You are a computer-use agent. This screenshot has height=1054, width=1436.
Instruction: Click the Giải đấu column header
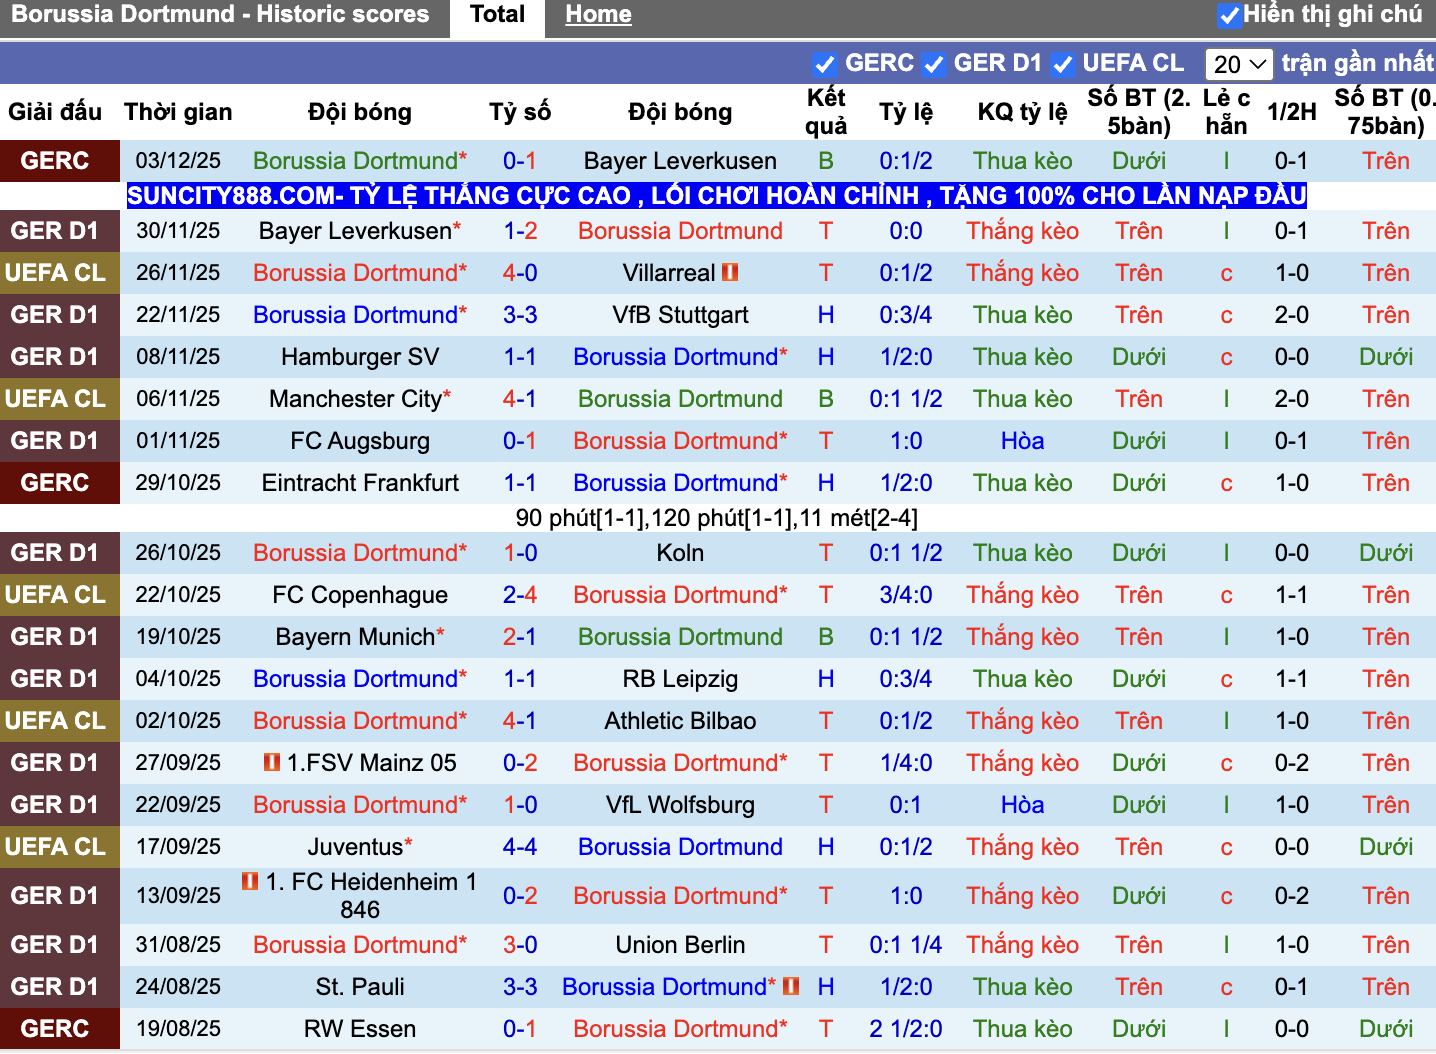point(55,112)
